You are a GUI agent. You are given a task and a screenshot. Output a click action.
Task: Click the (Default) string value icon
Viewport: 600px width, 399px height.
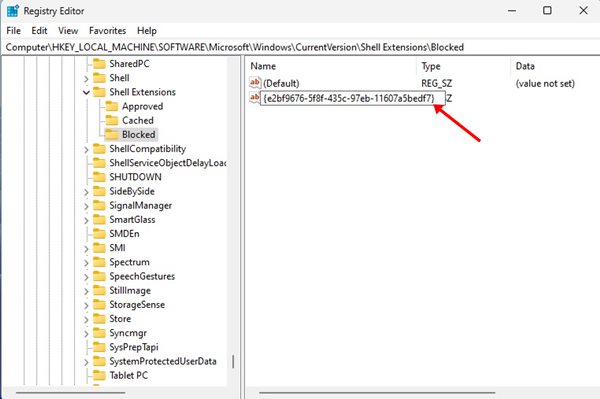pos(255,83)
